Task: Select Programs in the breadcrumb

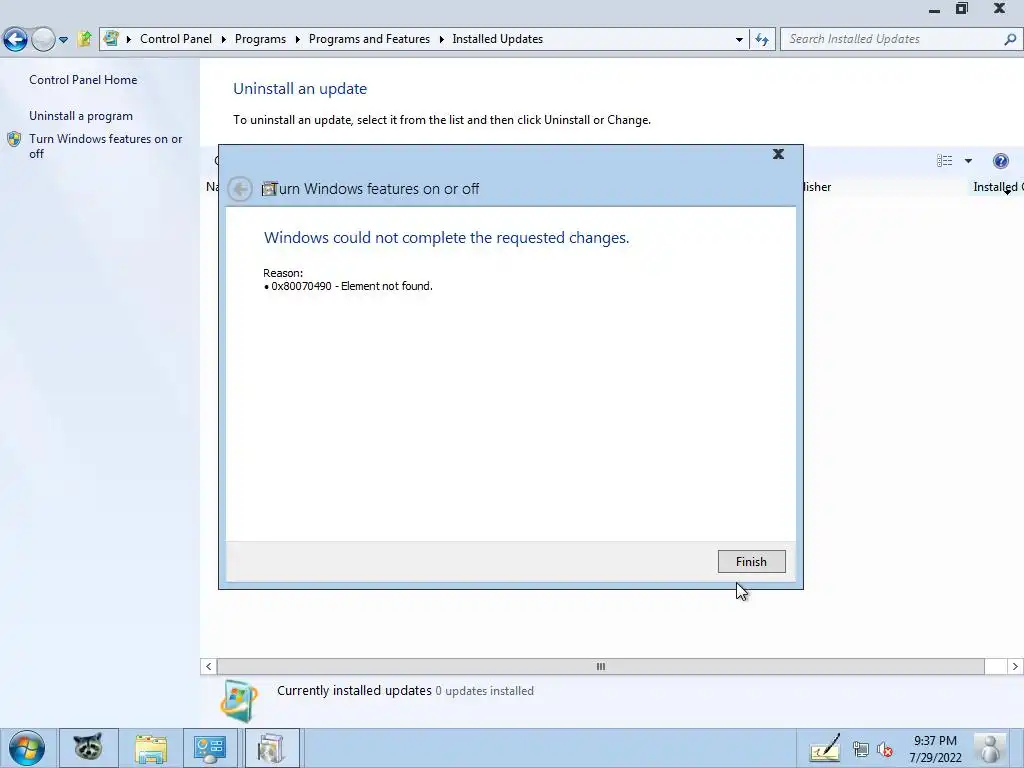Action: point(260,39)
